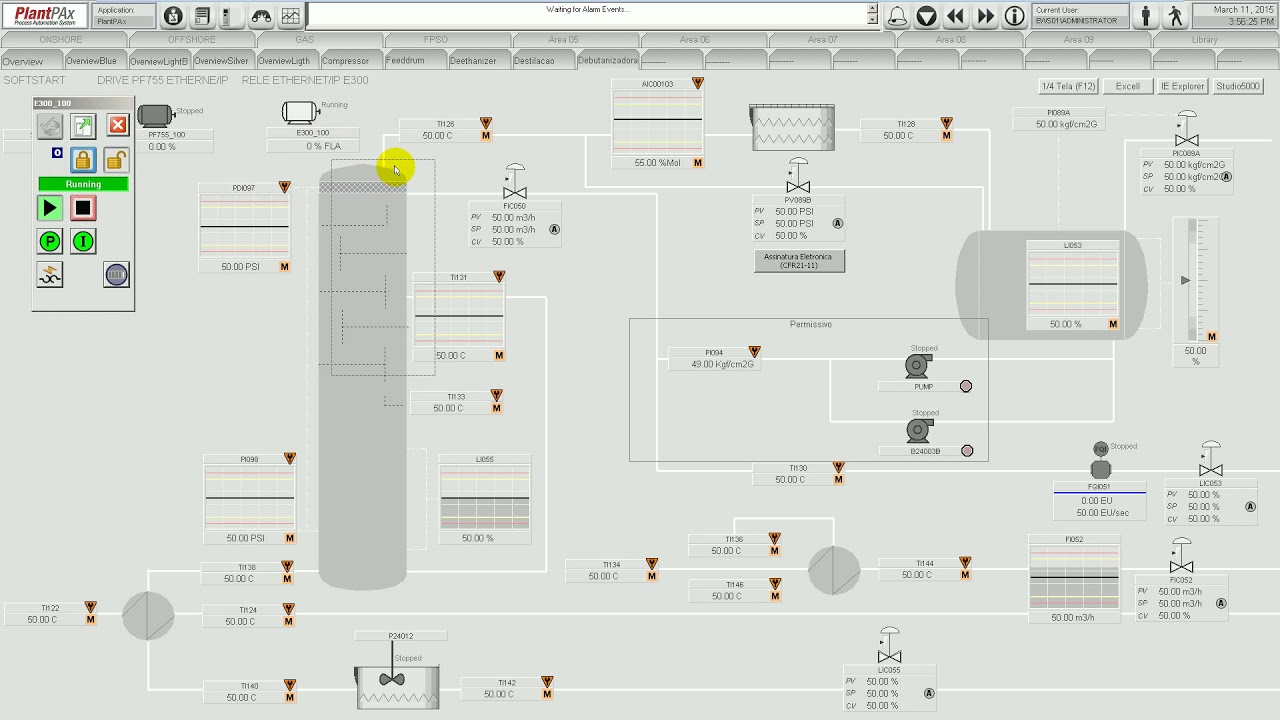Start E300_100 with the green play button
The width and height of the screenshot is (1280, 720).
[x=49, y=208]
